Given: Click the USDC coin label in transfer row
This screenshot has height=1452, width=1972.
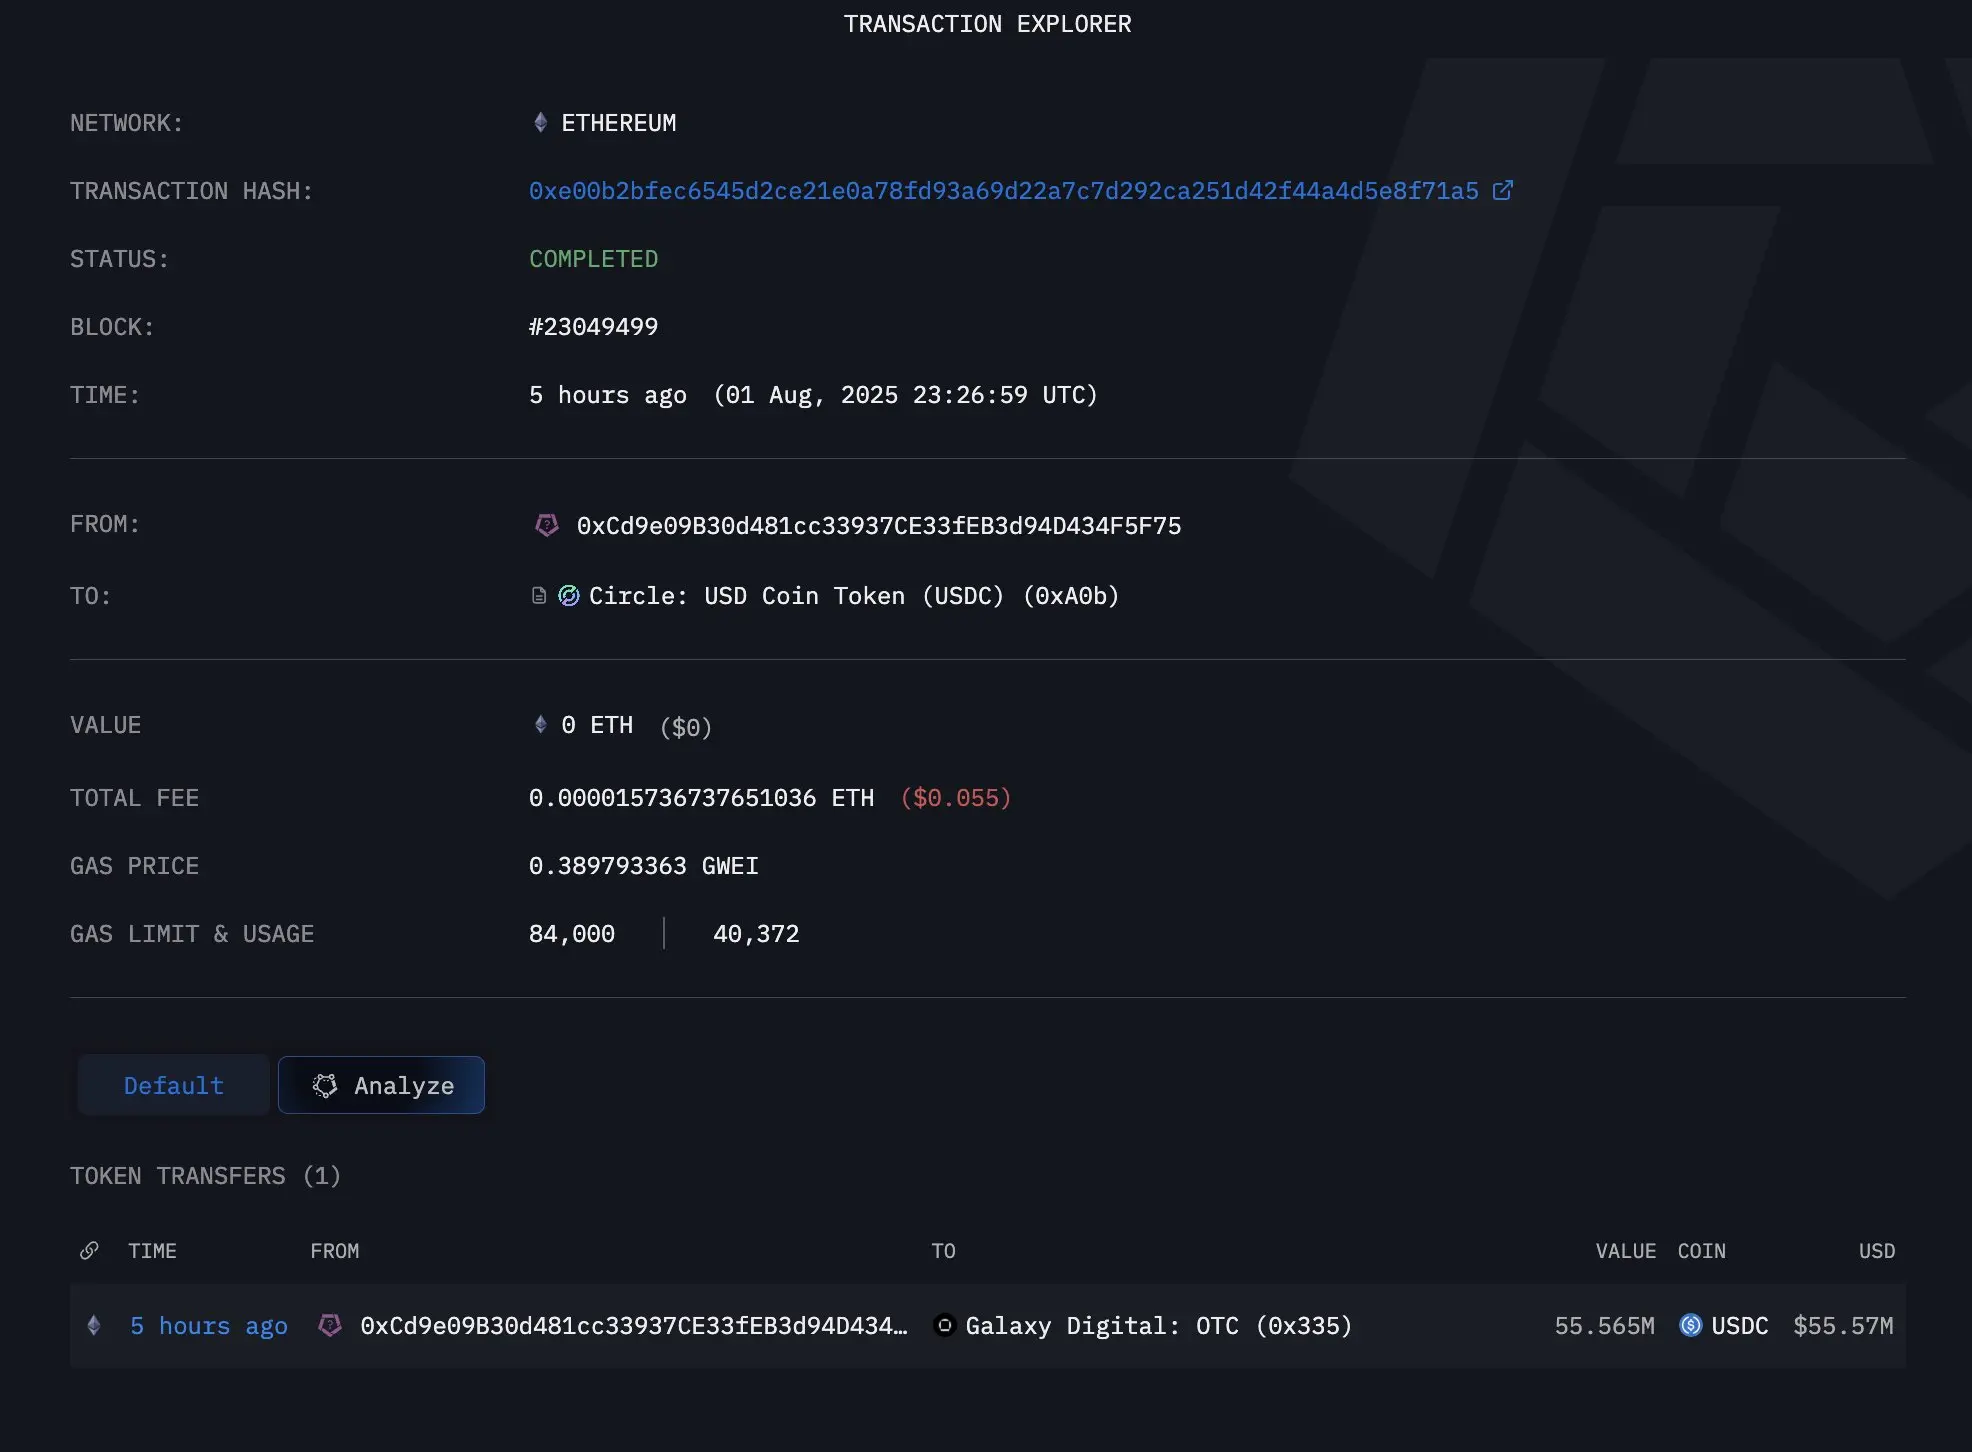Looking at the screenshot, I should (x=1739, y=1326).
